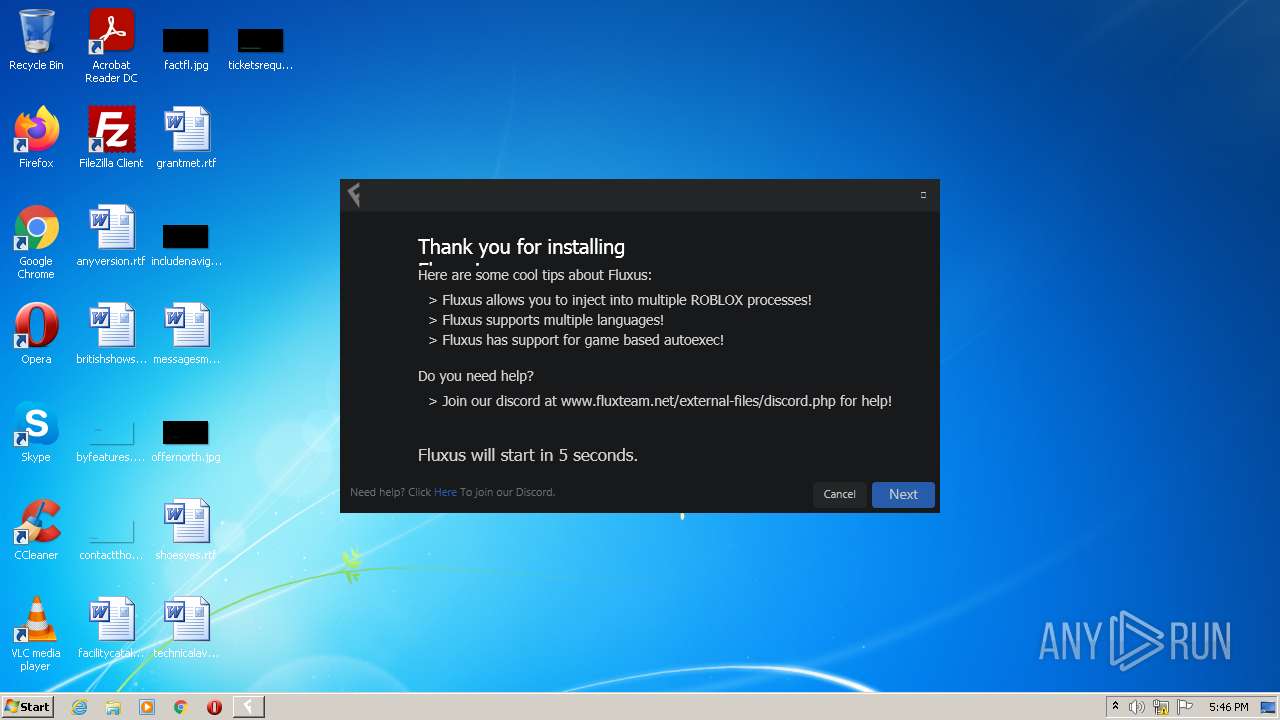Select byfeatures... desktop file
Viewport: 1280px width, 720px height.
pyautogui.click(x=111, y=440)
